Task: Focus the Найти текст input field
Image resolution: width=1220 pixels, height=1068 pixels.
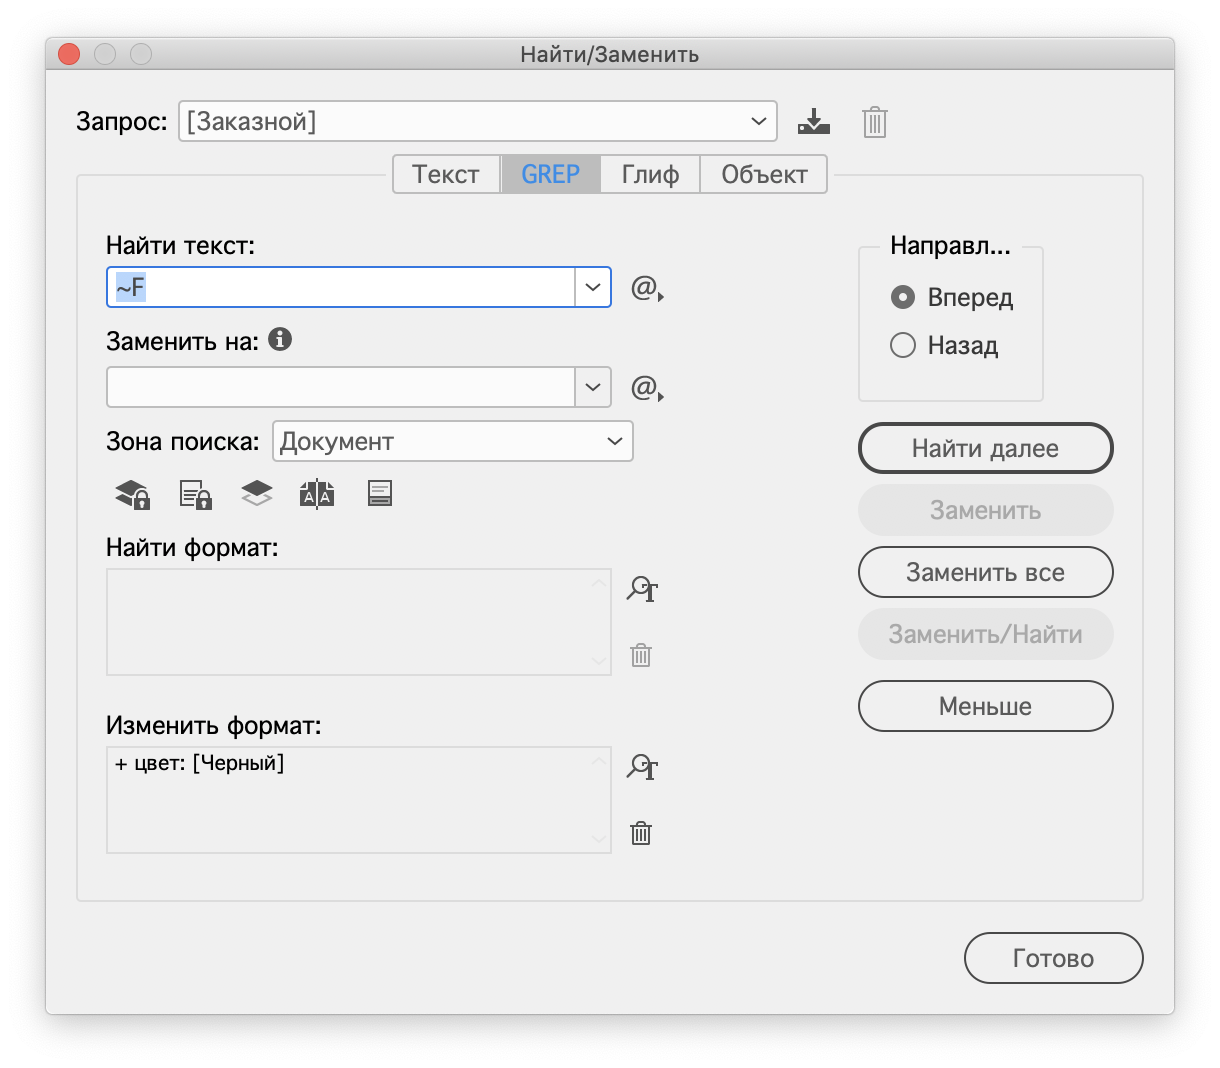Action: [341, 287]
